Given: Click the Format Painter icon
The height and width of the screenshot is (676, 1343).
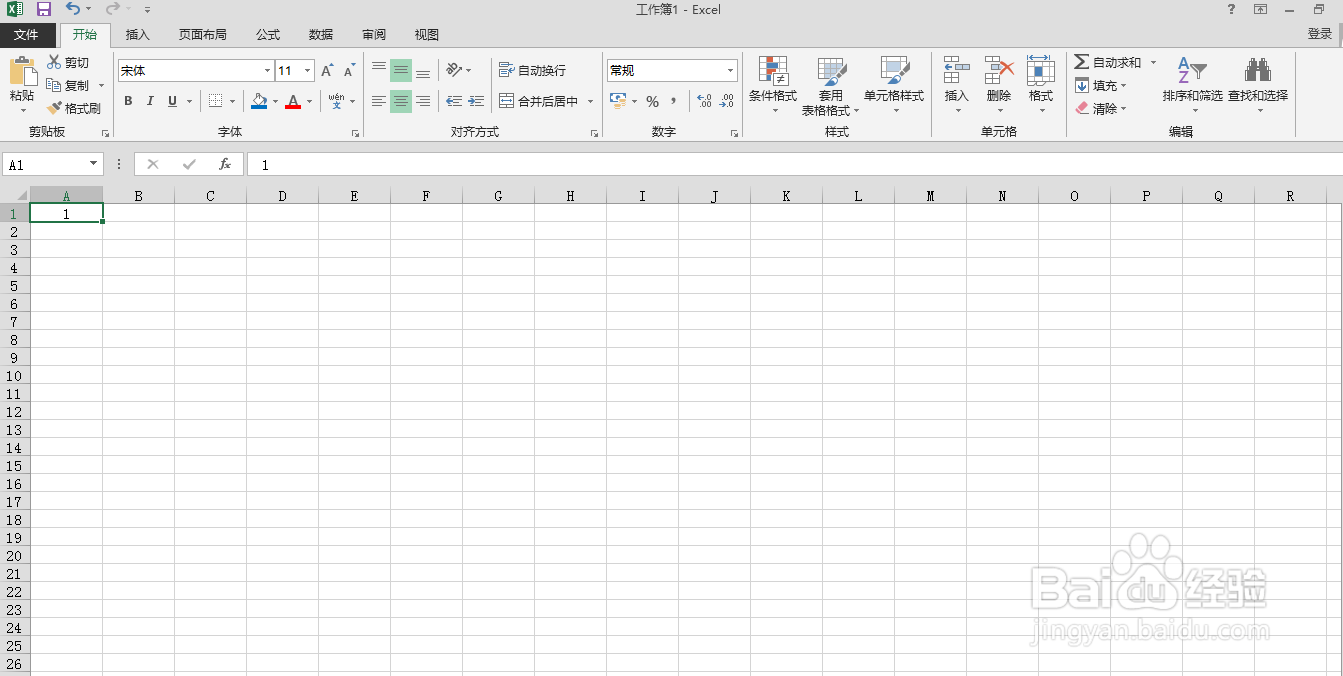Looking at the screenshot, I should click(75, 108).
